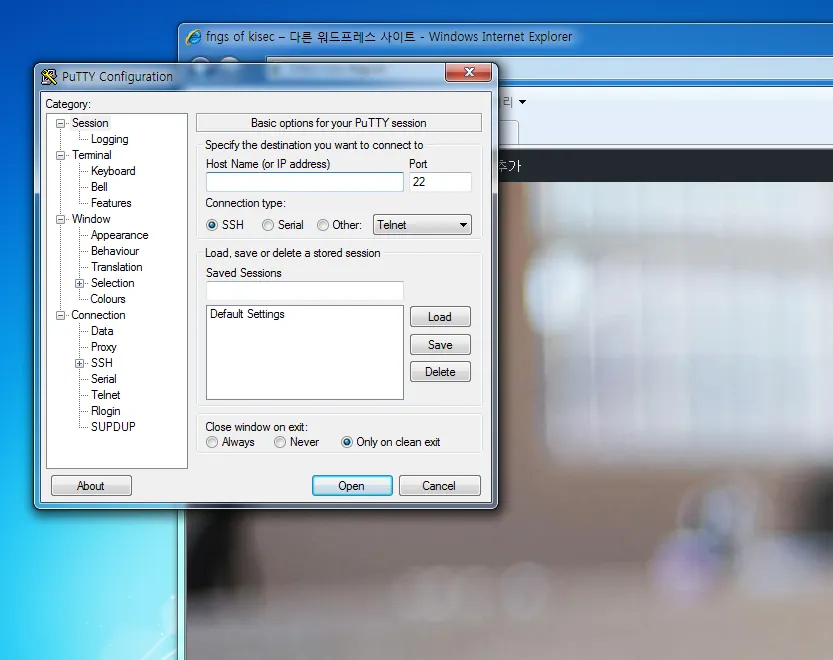The image size is (833, 660).
Task: Select the Connection category
Action: click(98, 315)
